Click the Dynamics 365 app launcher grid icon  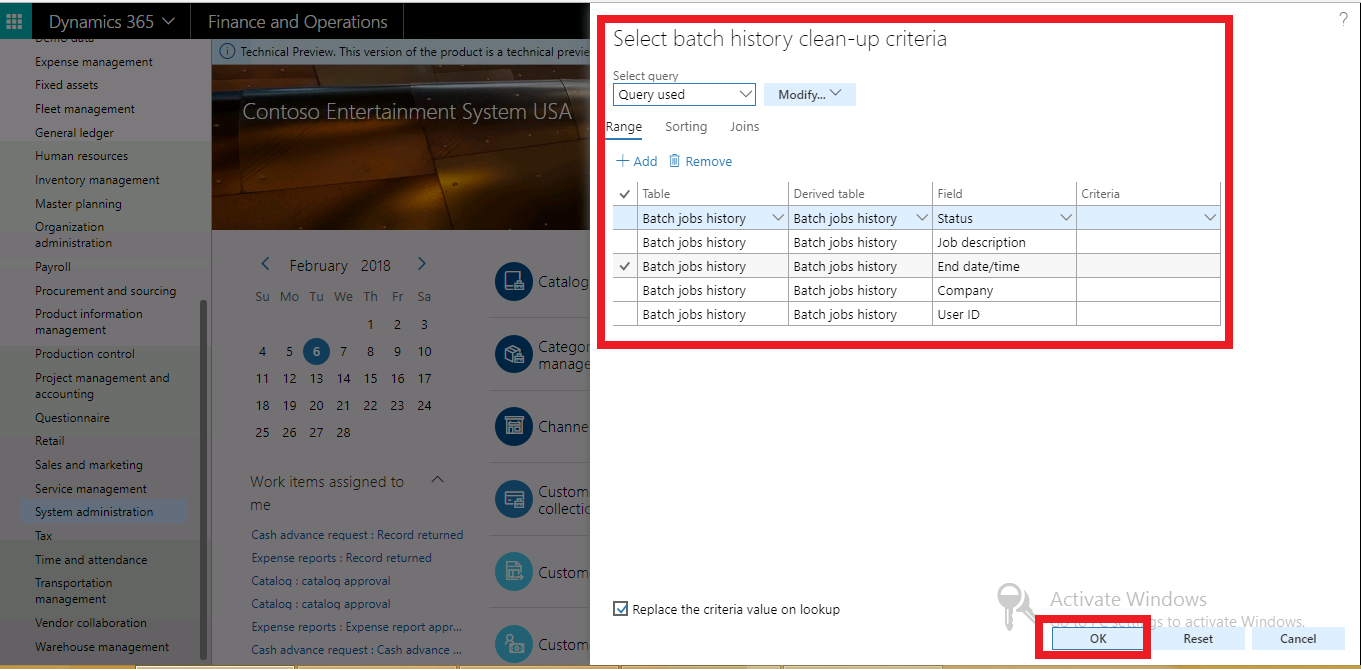13,20
